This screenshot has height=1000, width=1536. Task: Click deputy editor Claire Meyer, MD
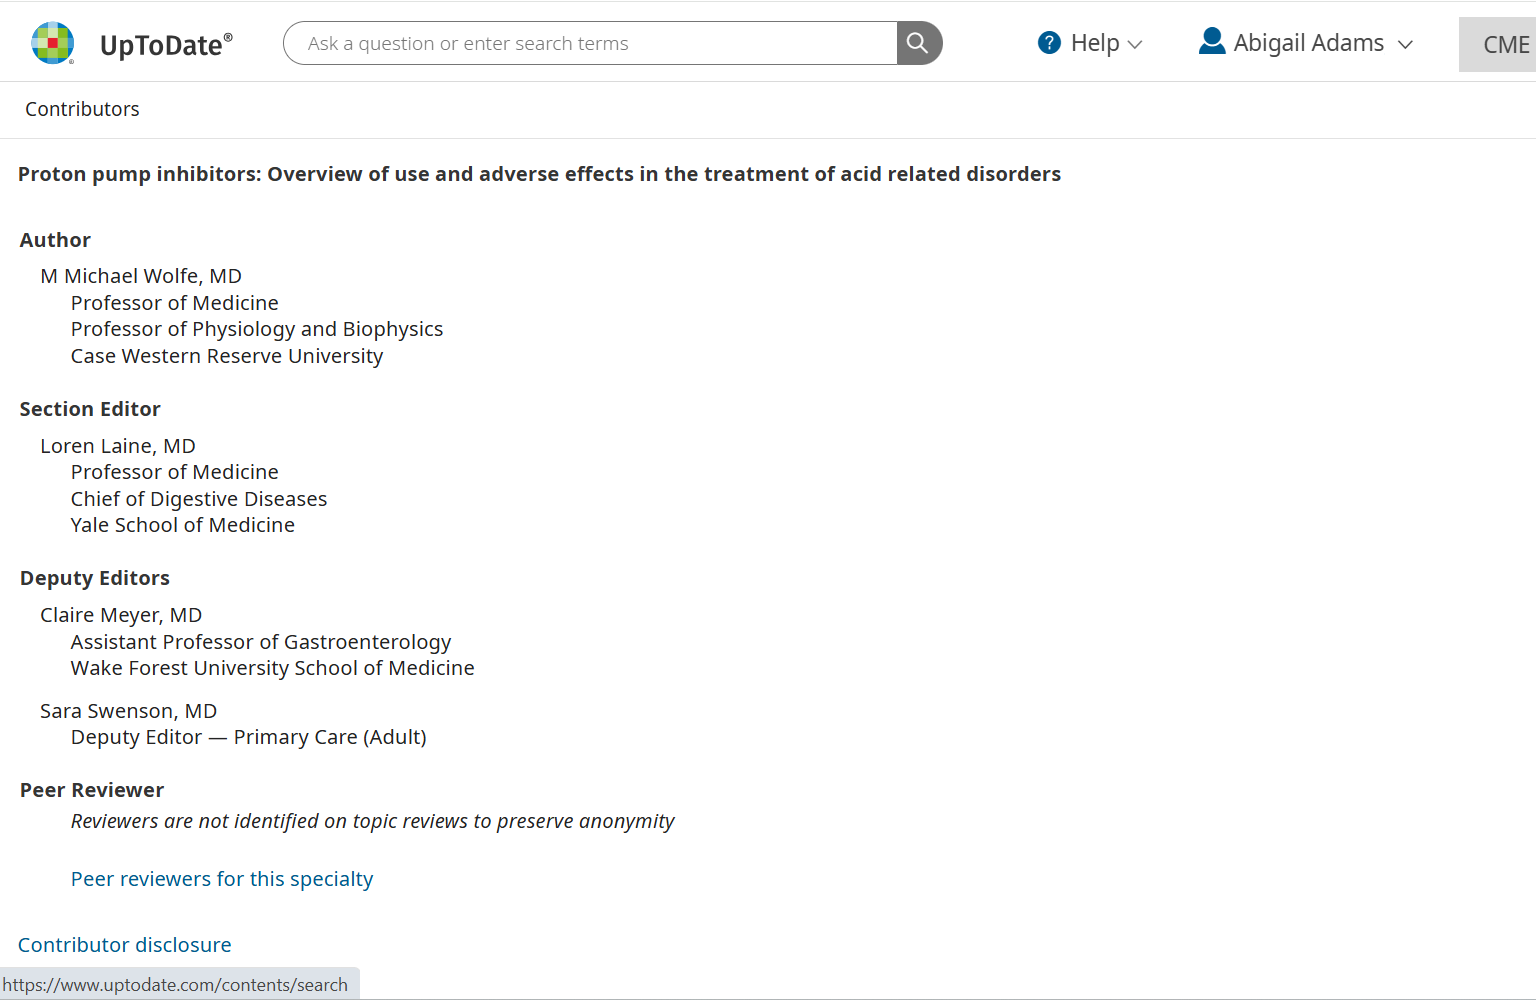pyautogui.click(x=121, y=615)
